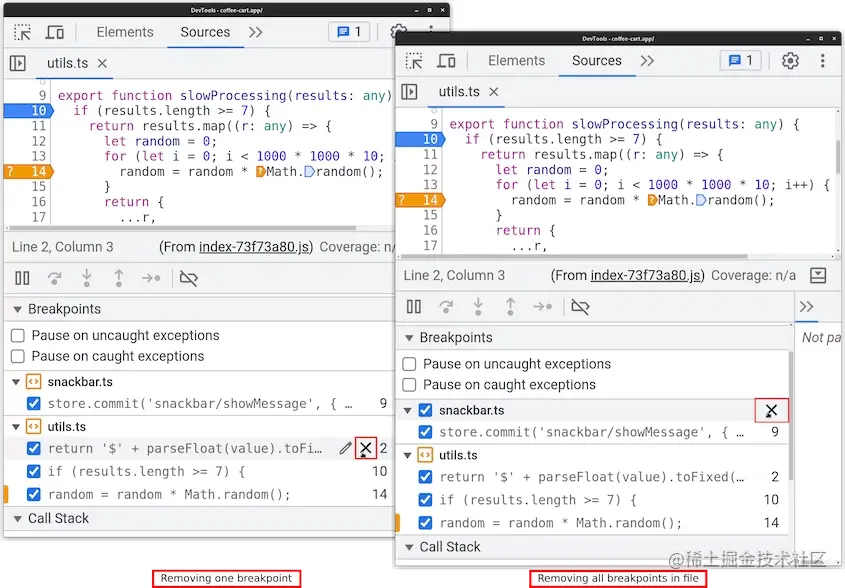Deactivate breakpoints in right window

coord(580,307)
